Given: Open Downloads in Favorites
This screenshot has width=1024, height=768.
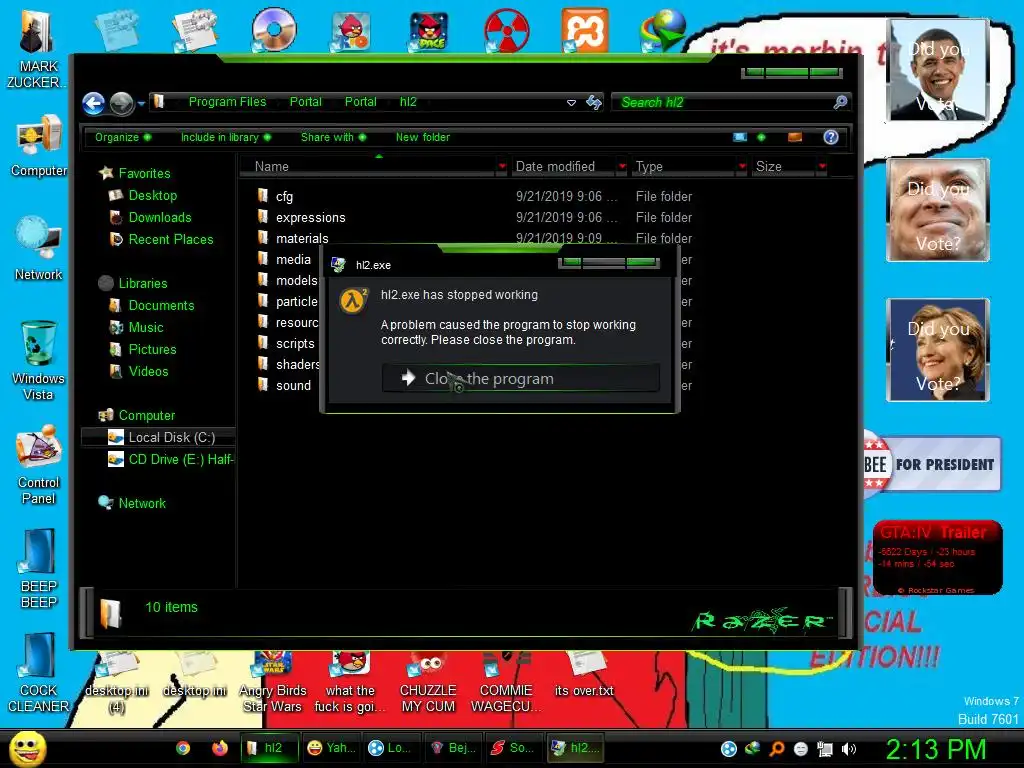Looking at the screenshot, I should click(159, 217).
